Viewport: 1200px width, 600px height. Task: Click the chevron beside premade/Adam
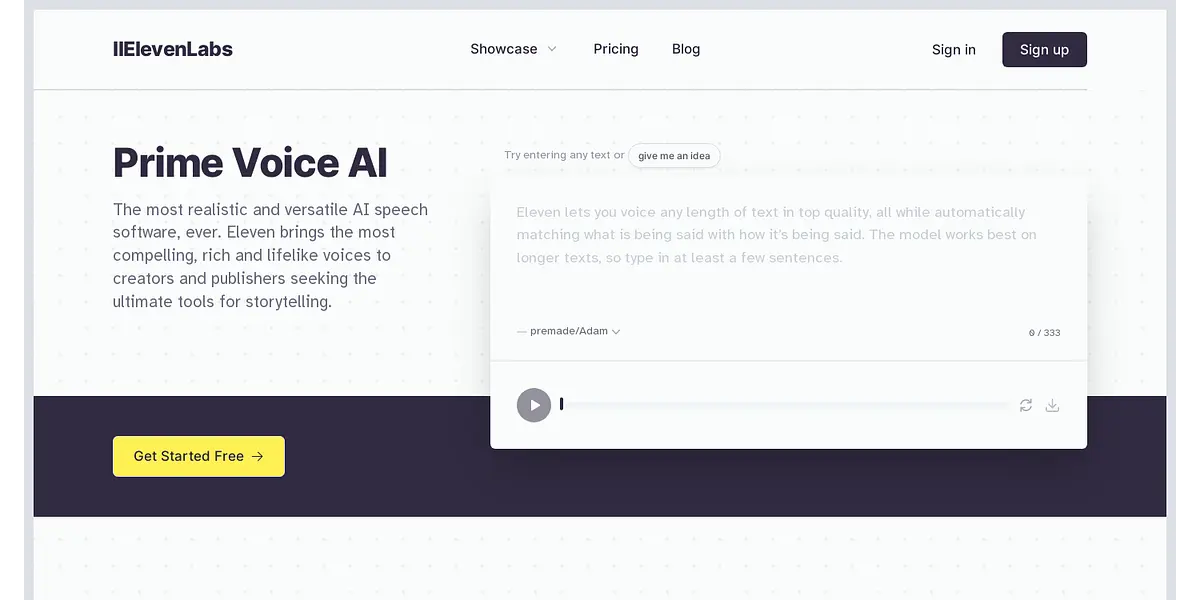(x=616, y=332)
